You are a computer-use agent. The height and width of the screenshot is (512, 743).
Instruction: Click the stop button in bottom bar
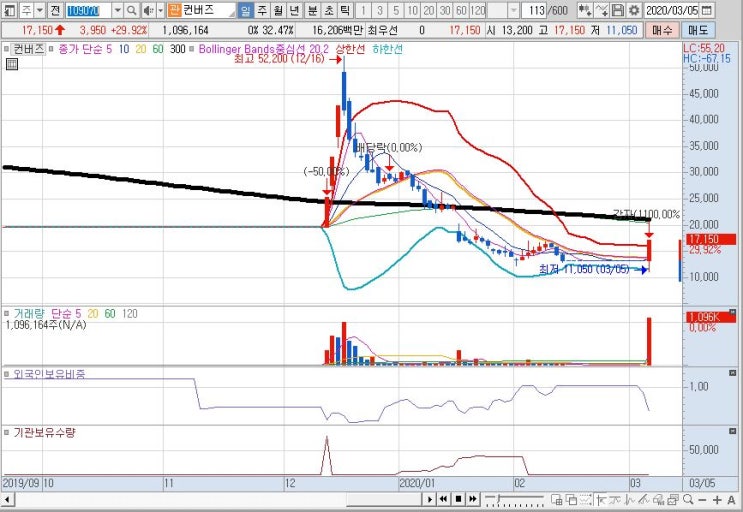pos(458,499)
